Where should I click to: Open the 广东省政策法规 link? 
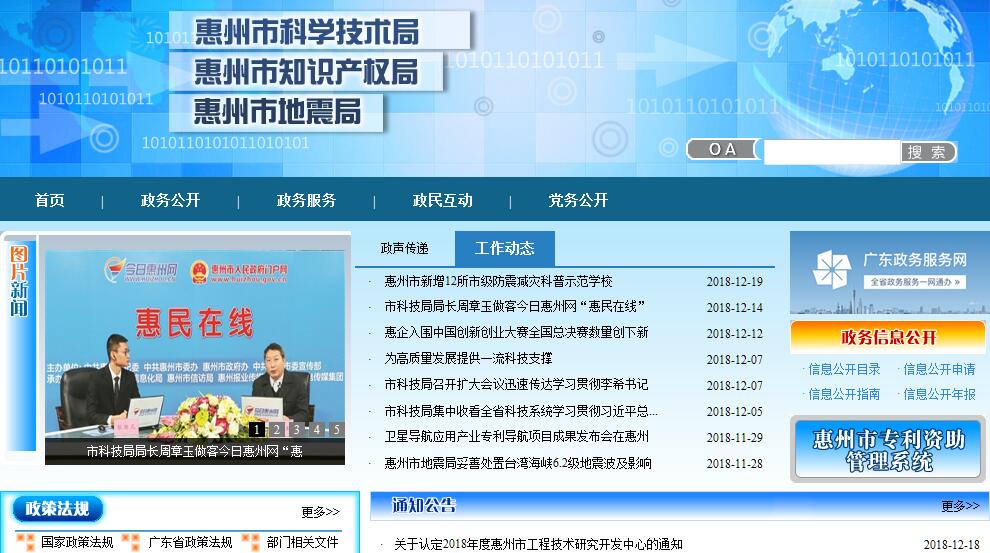(x=190, y=542)
